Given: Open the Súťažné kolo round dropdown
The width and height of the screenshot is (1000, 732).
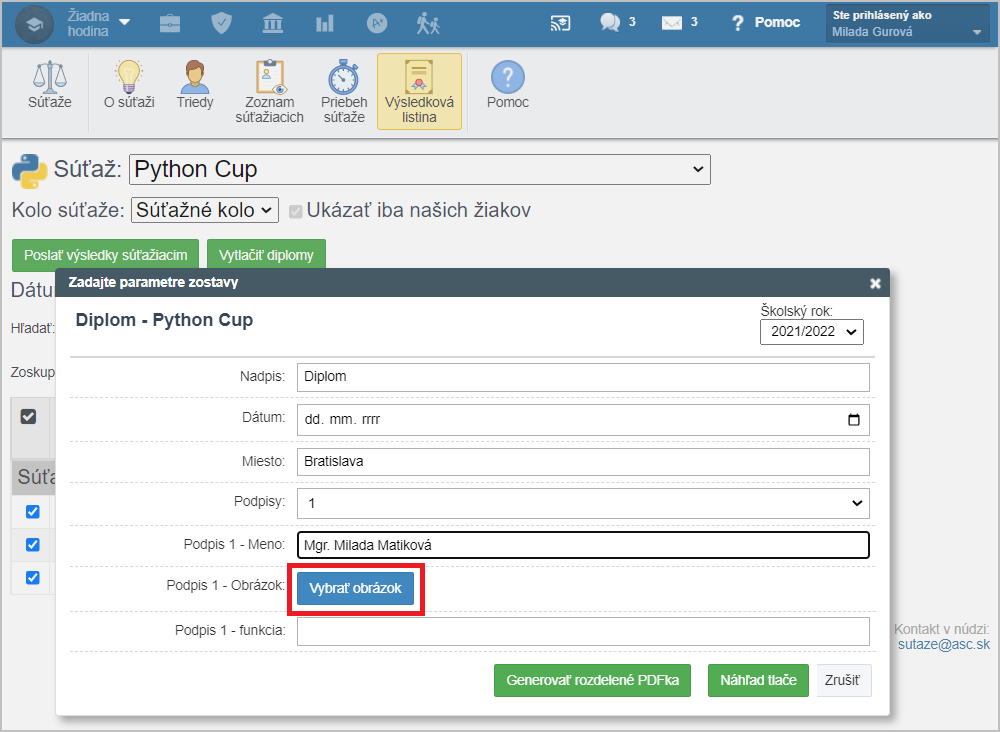Looking at the screenshot, I should pos(205,210).
